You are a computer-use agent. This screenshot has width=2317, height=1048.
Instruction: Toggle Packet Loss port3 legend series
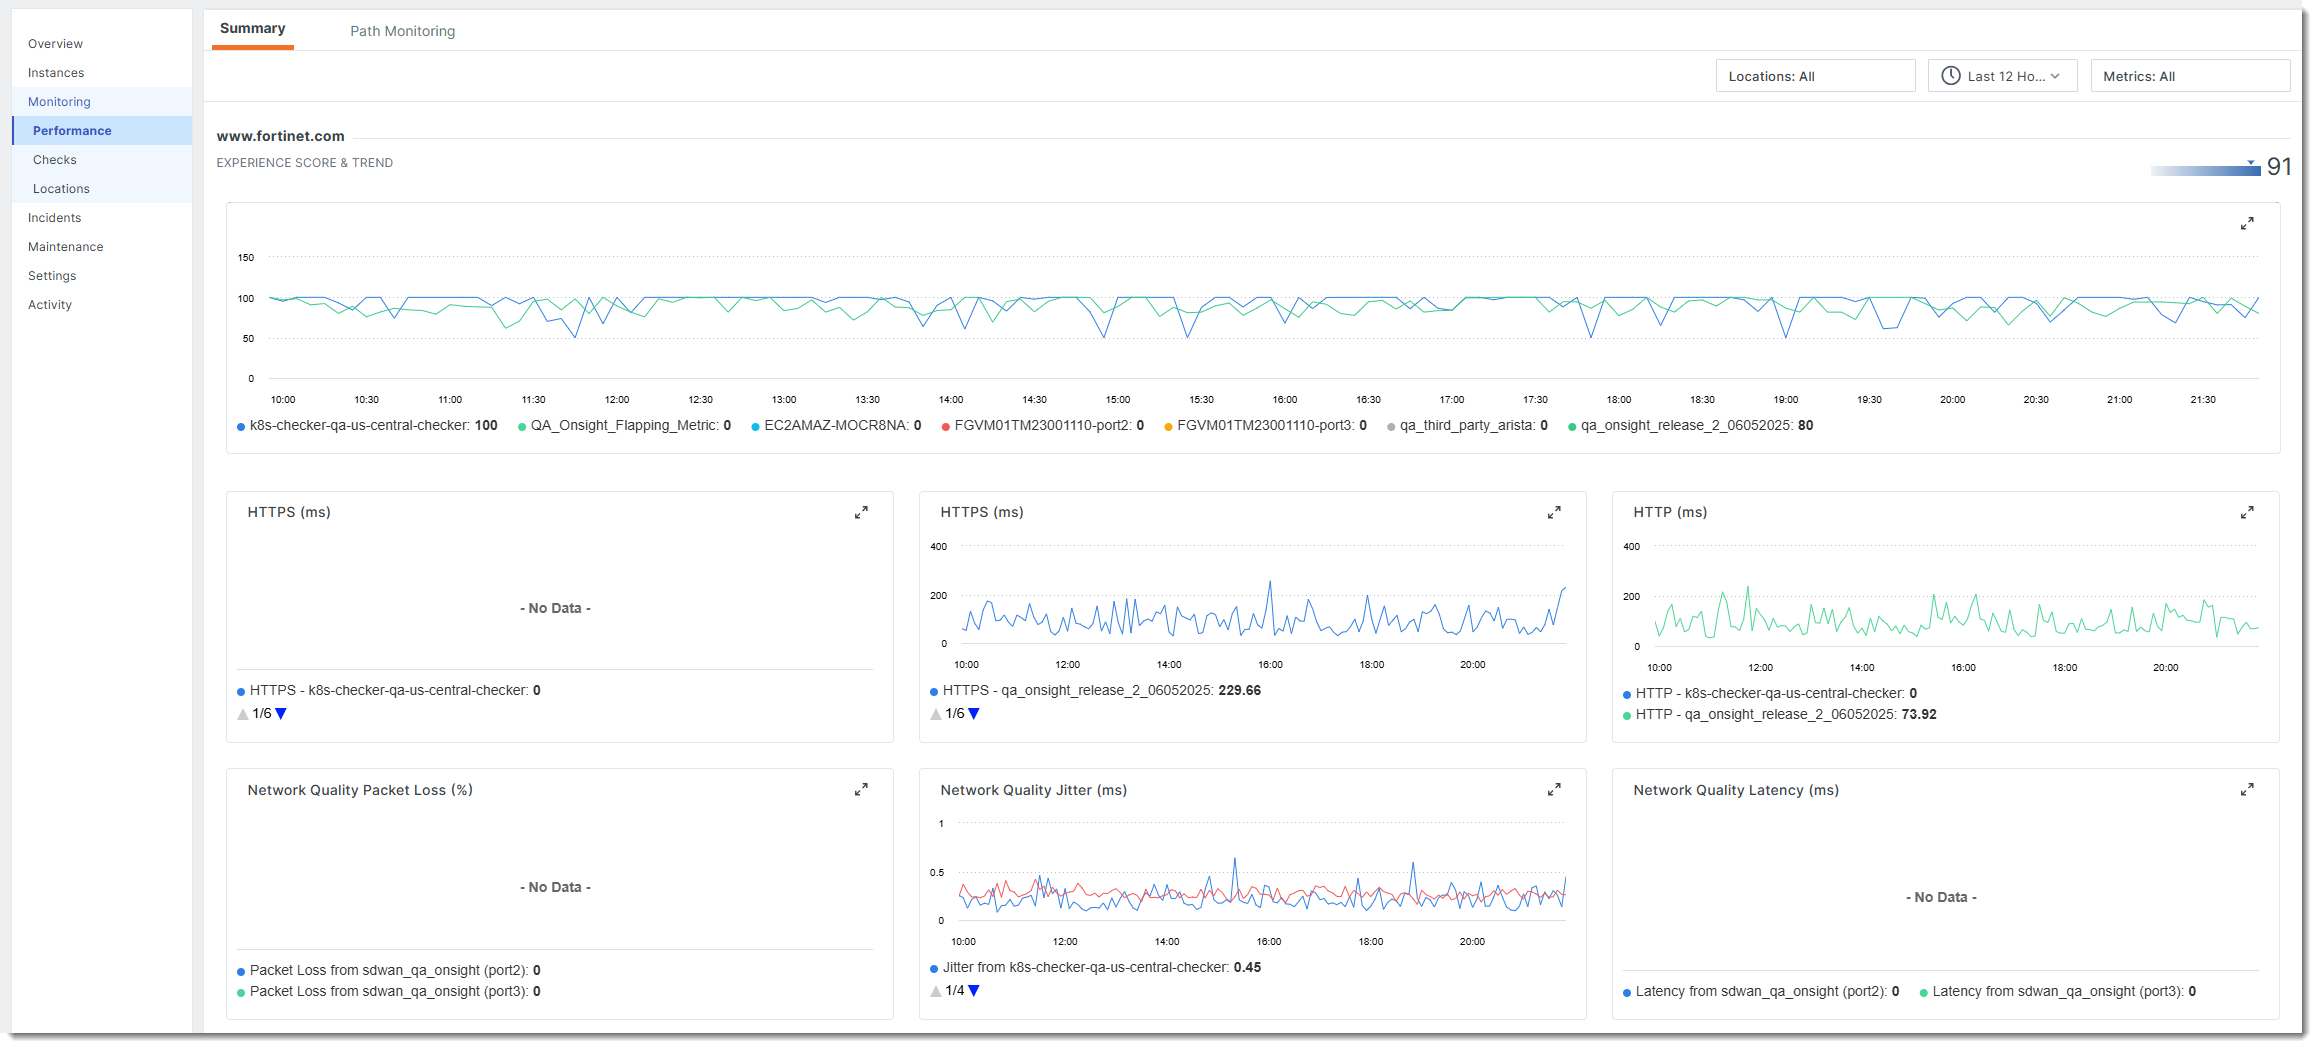(388, 992)
